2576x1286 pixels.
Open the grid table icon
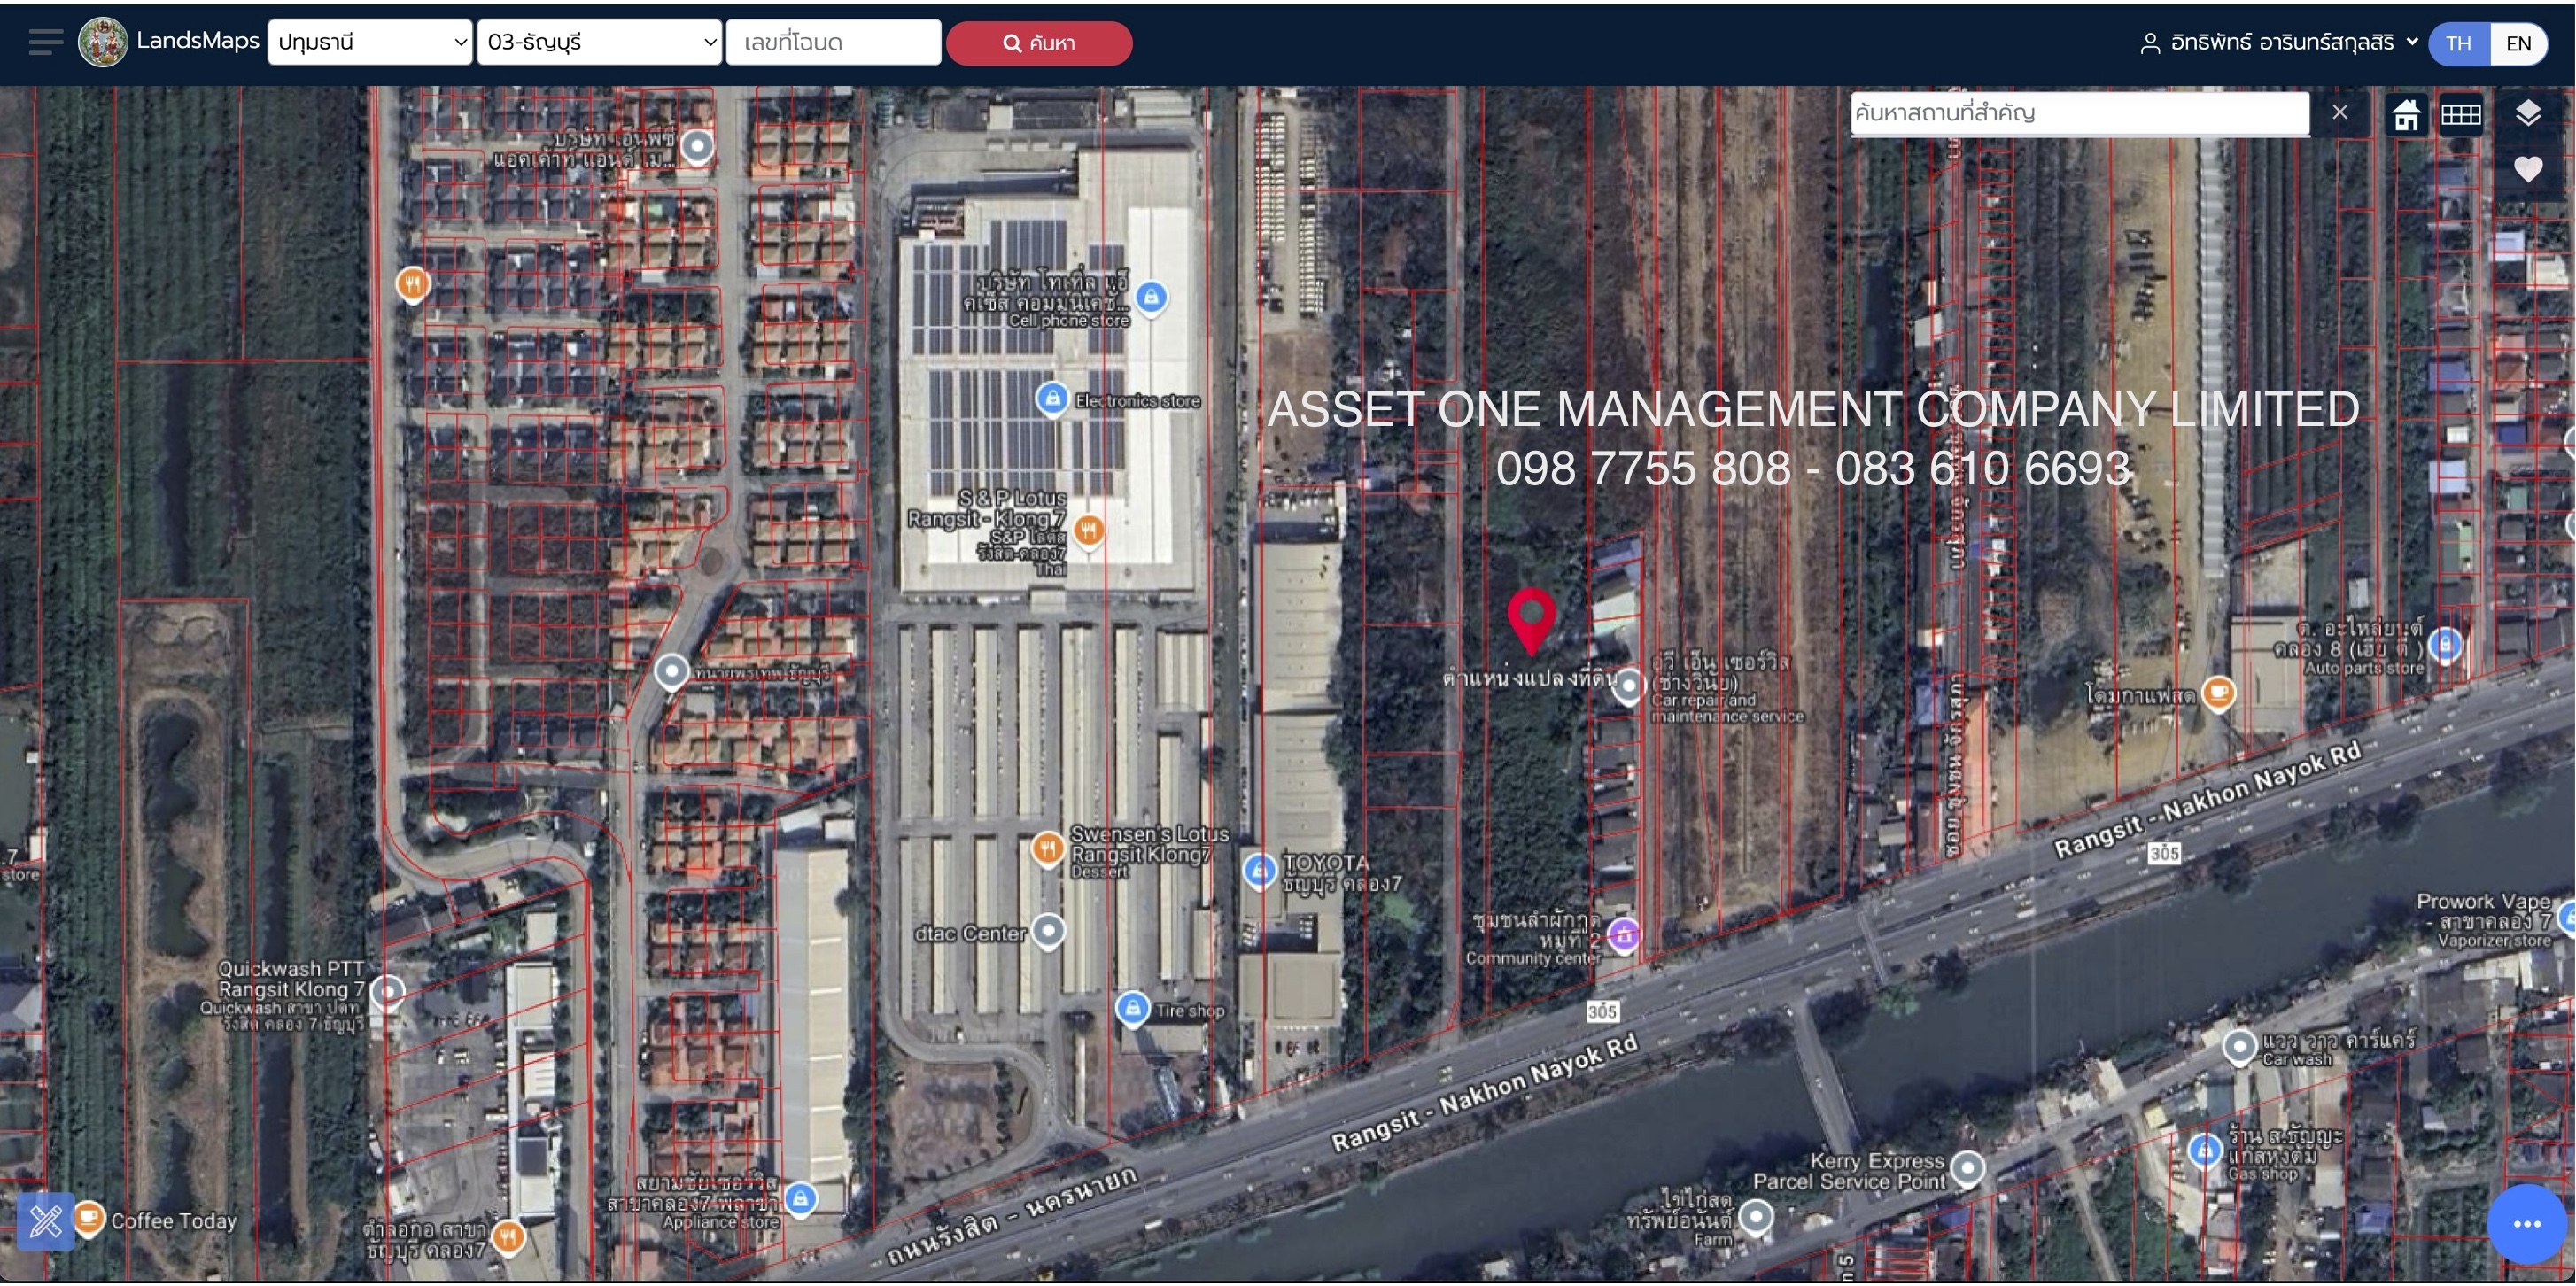coord(2460,114)
